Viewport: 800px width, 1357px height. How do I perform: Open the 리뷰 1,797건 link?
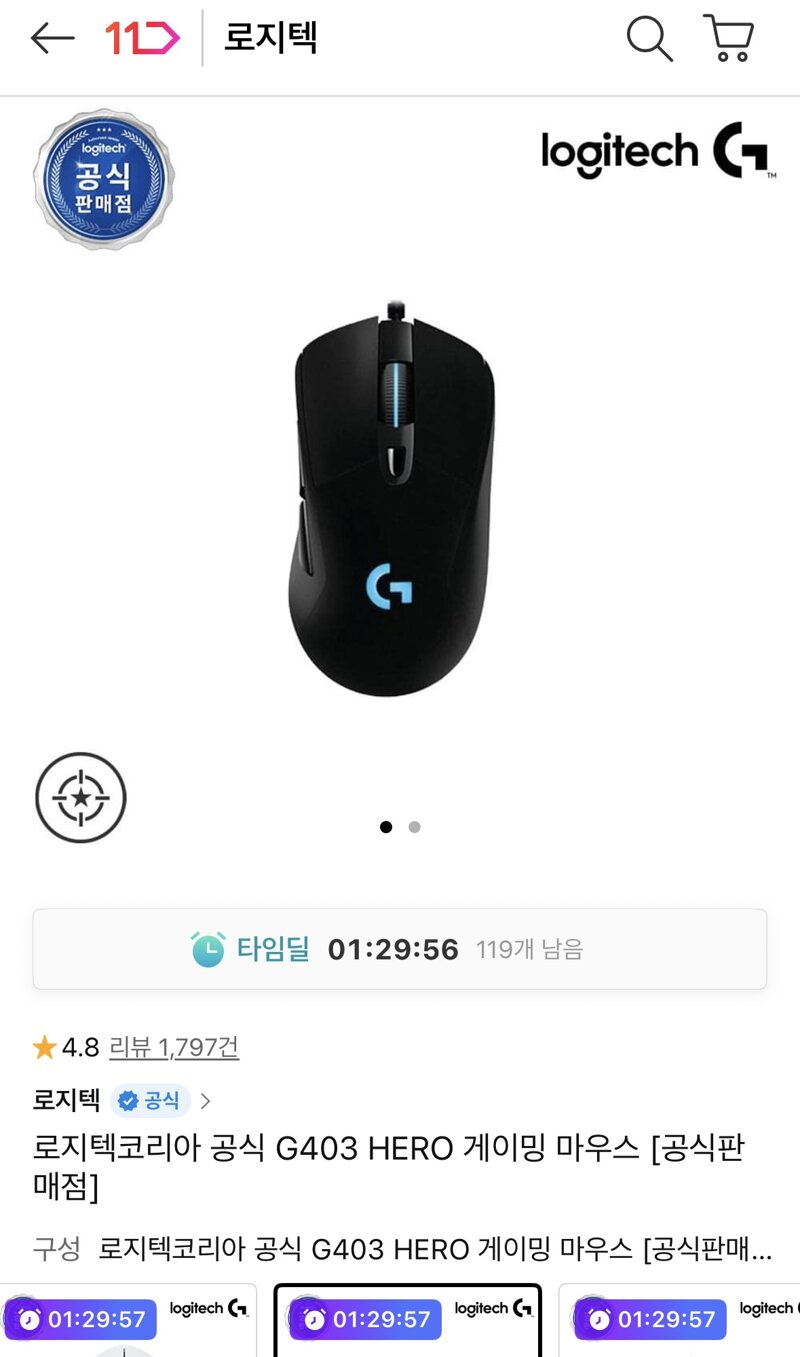click(174, 1047)
